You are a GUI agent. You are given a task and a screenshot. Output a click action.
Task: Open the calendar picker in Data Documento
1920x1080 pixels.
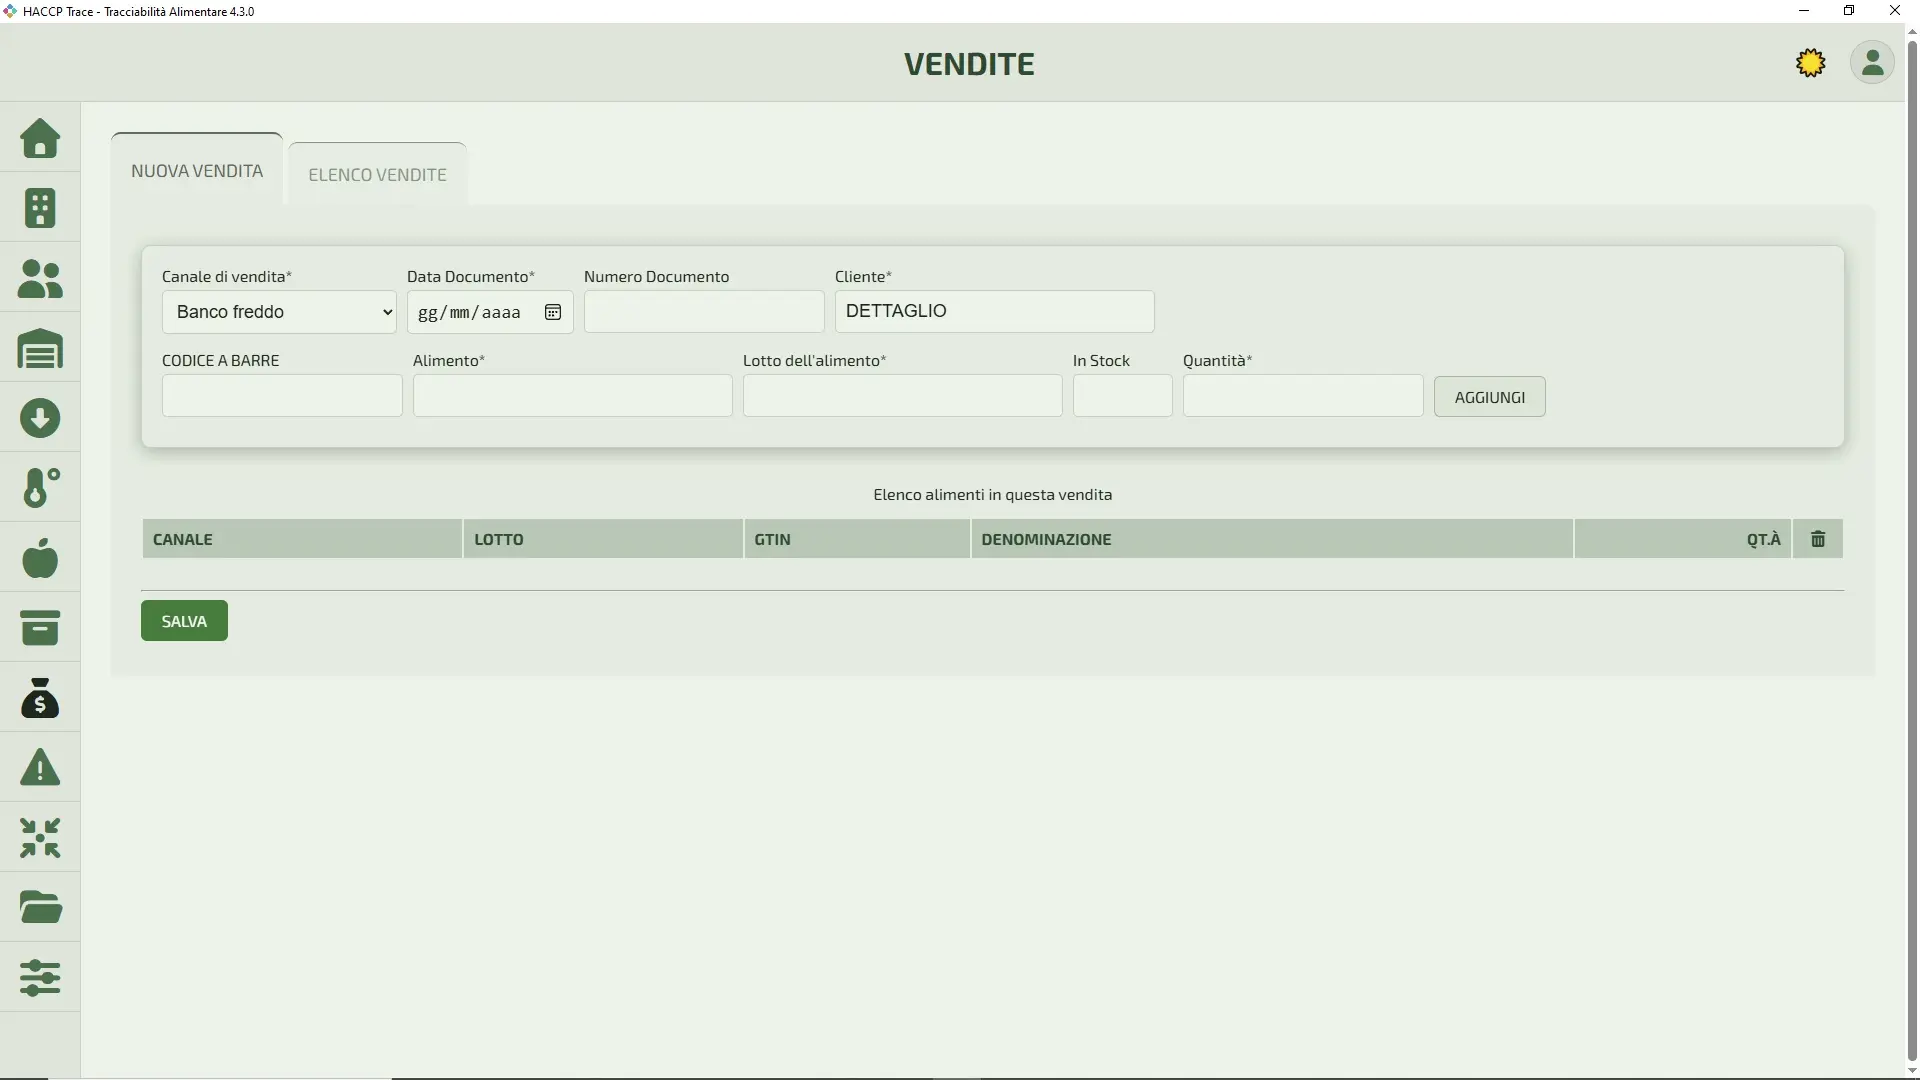(553, 312)
